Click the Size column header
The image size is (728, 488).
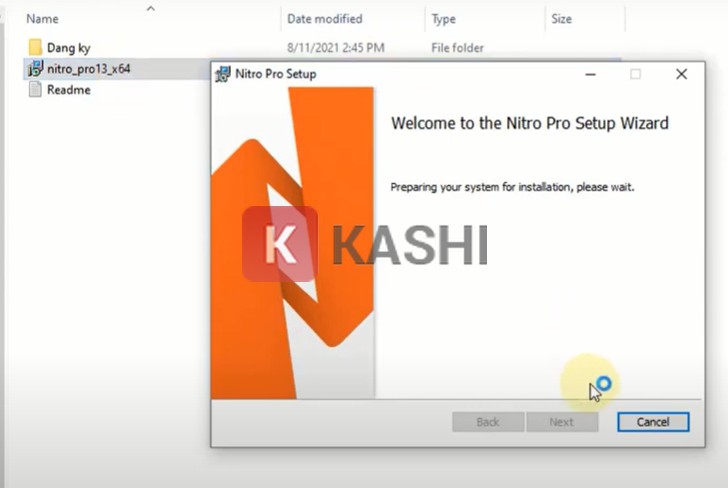pyautogui.click(x=562, y=19)
